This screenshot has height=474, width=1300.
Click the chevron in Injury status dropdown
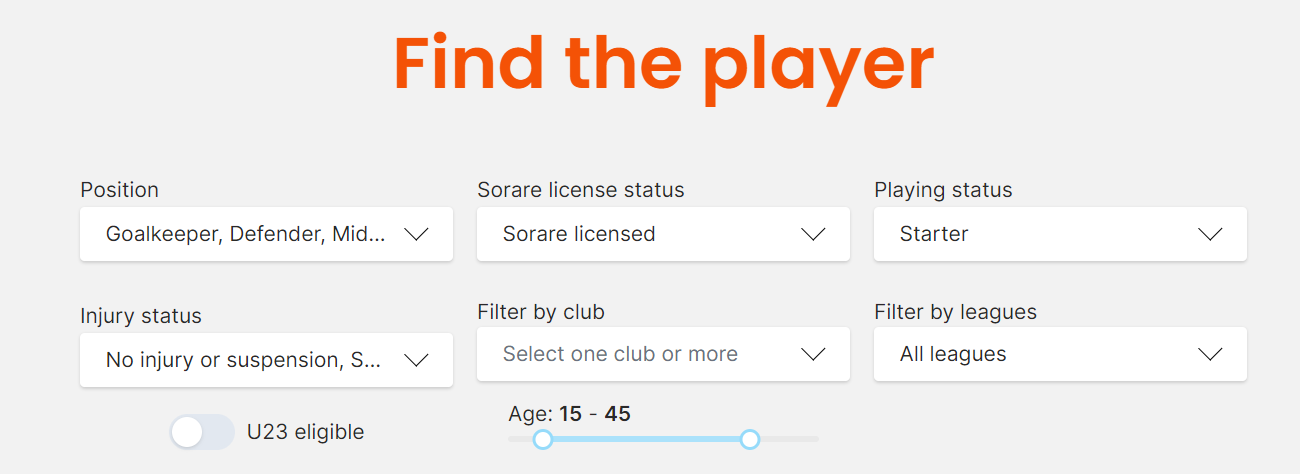tap(416, 360)
